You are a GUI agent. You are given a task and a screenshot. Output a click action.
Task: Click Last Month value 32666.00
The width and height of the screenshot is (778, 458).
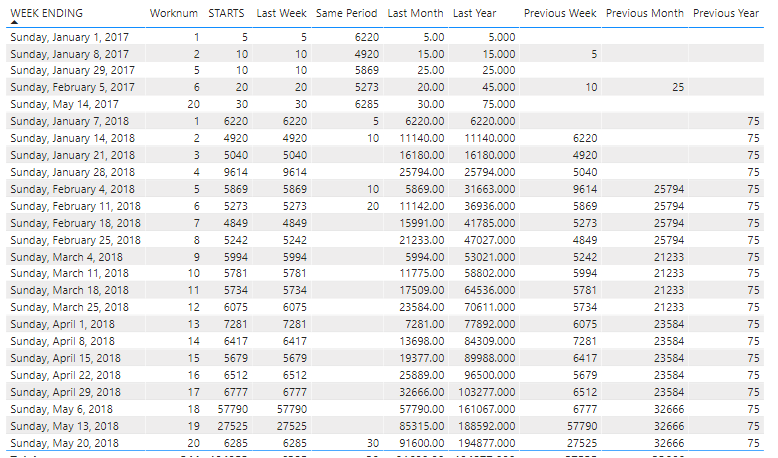(422, 392)
